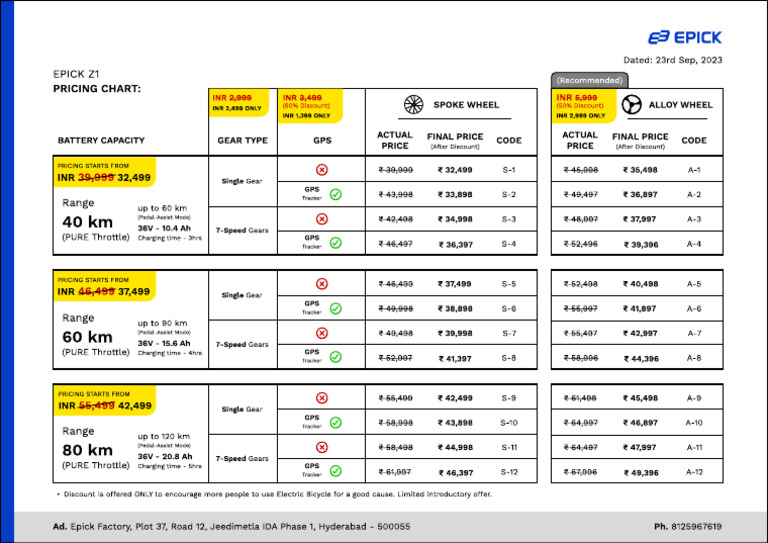Tap the green check in S-6 row

(336, 308)
